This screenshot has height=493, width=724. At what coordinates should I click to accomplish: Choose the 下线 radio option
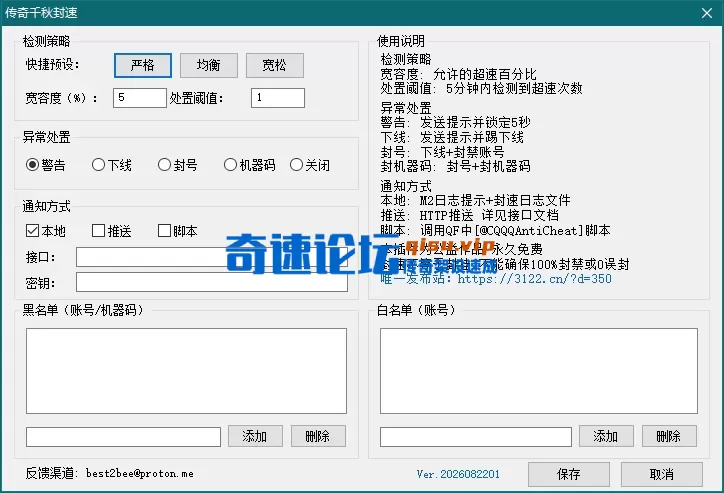pyautogui.click(x=112, y=165)
